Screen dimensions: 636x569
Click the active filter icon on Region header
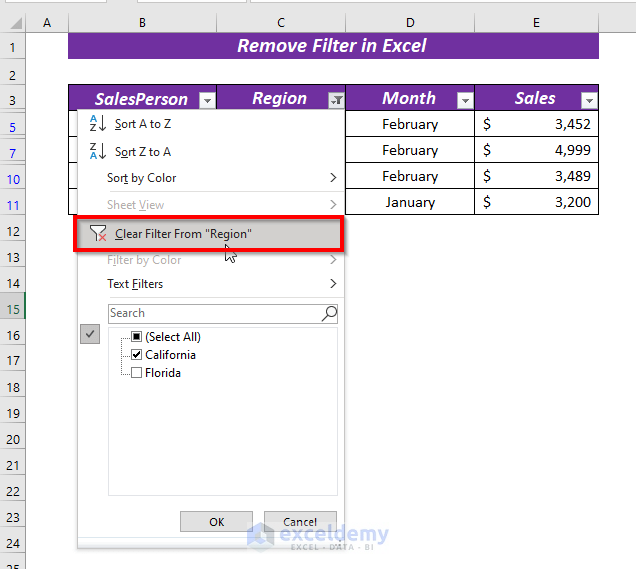tap(336, 100)
